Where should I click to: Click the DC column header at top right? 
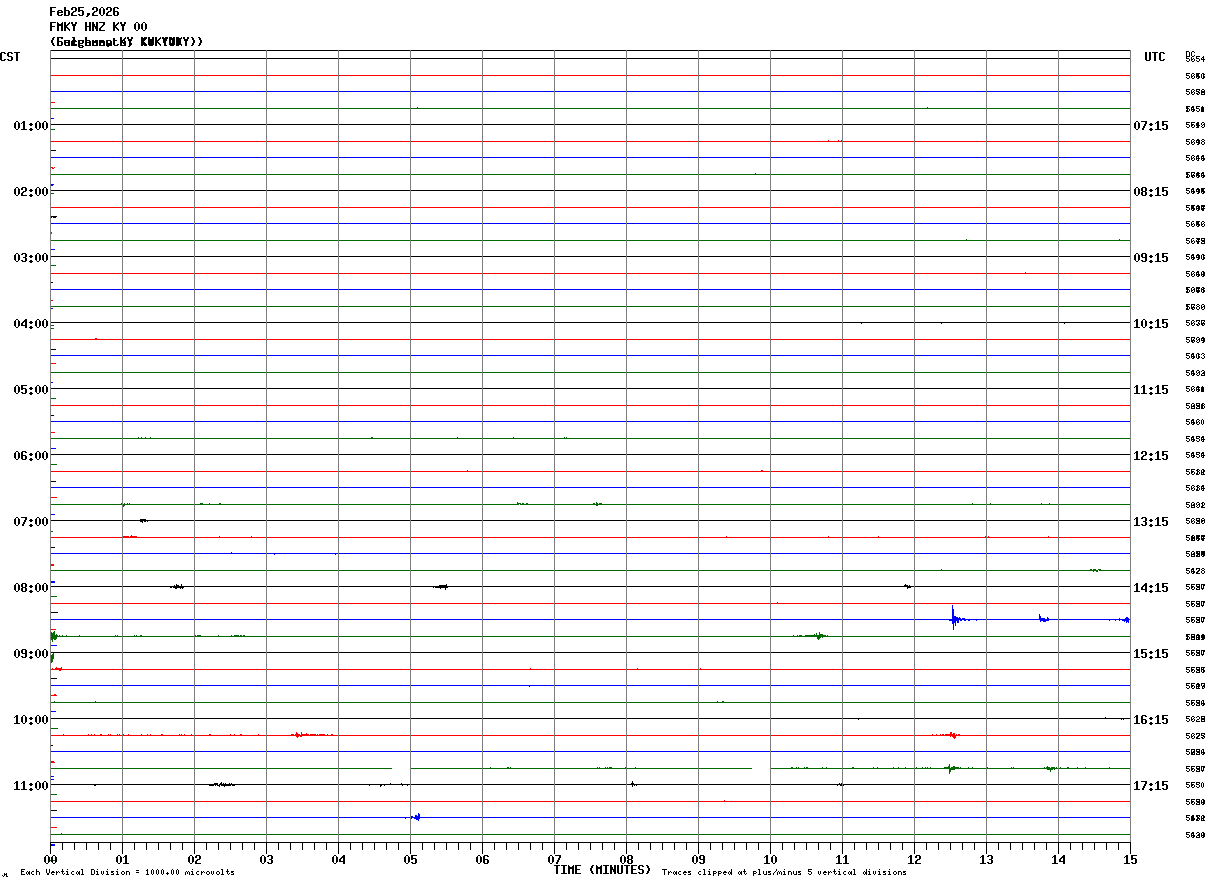pyautogui.click(x=1190, y=54)
